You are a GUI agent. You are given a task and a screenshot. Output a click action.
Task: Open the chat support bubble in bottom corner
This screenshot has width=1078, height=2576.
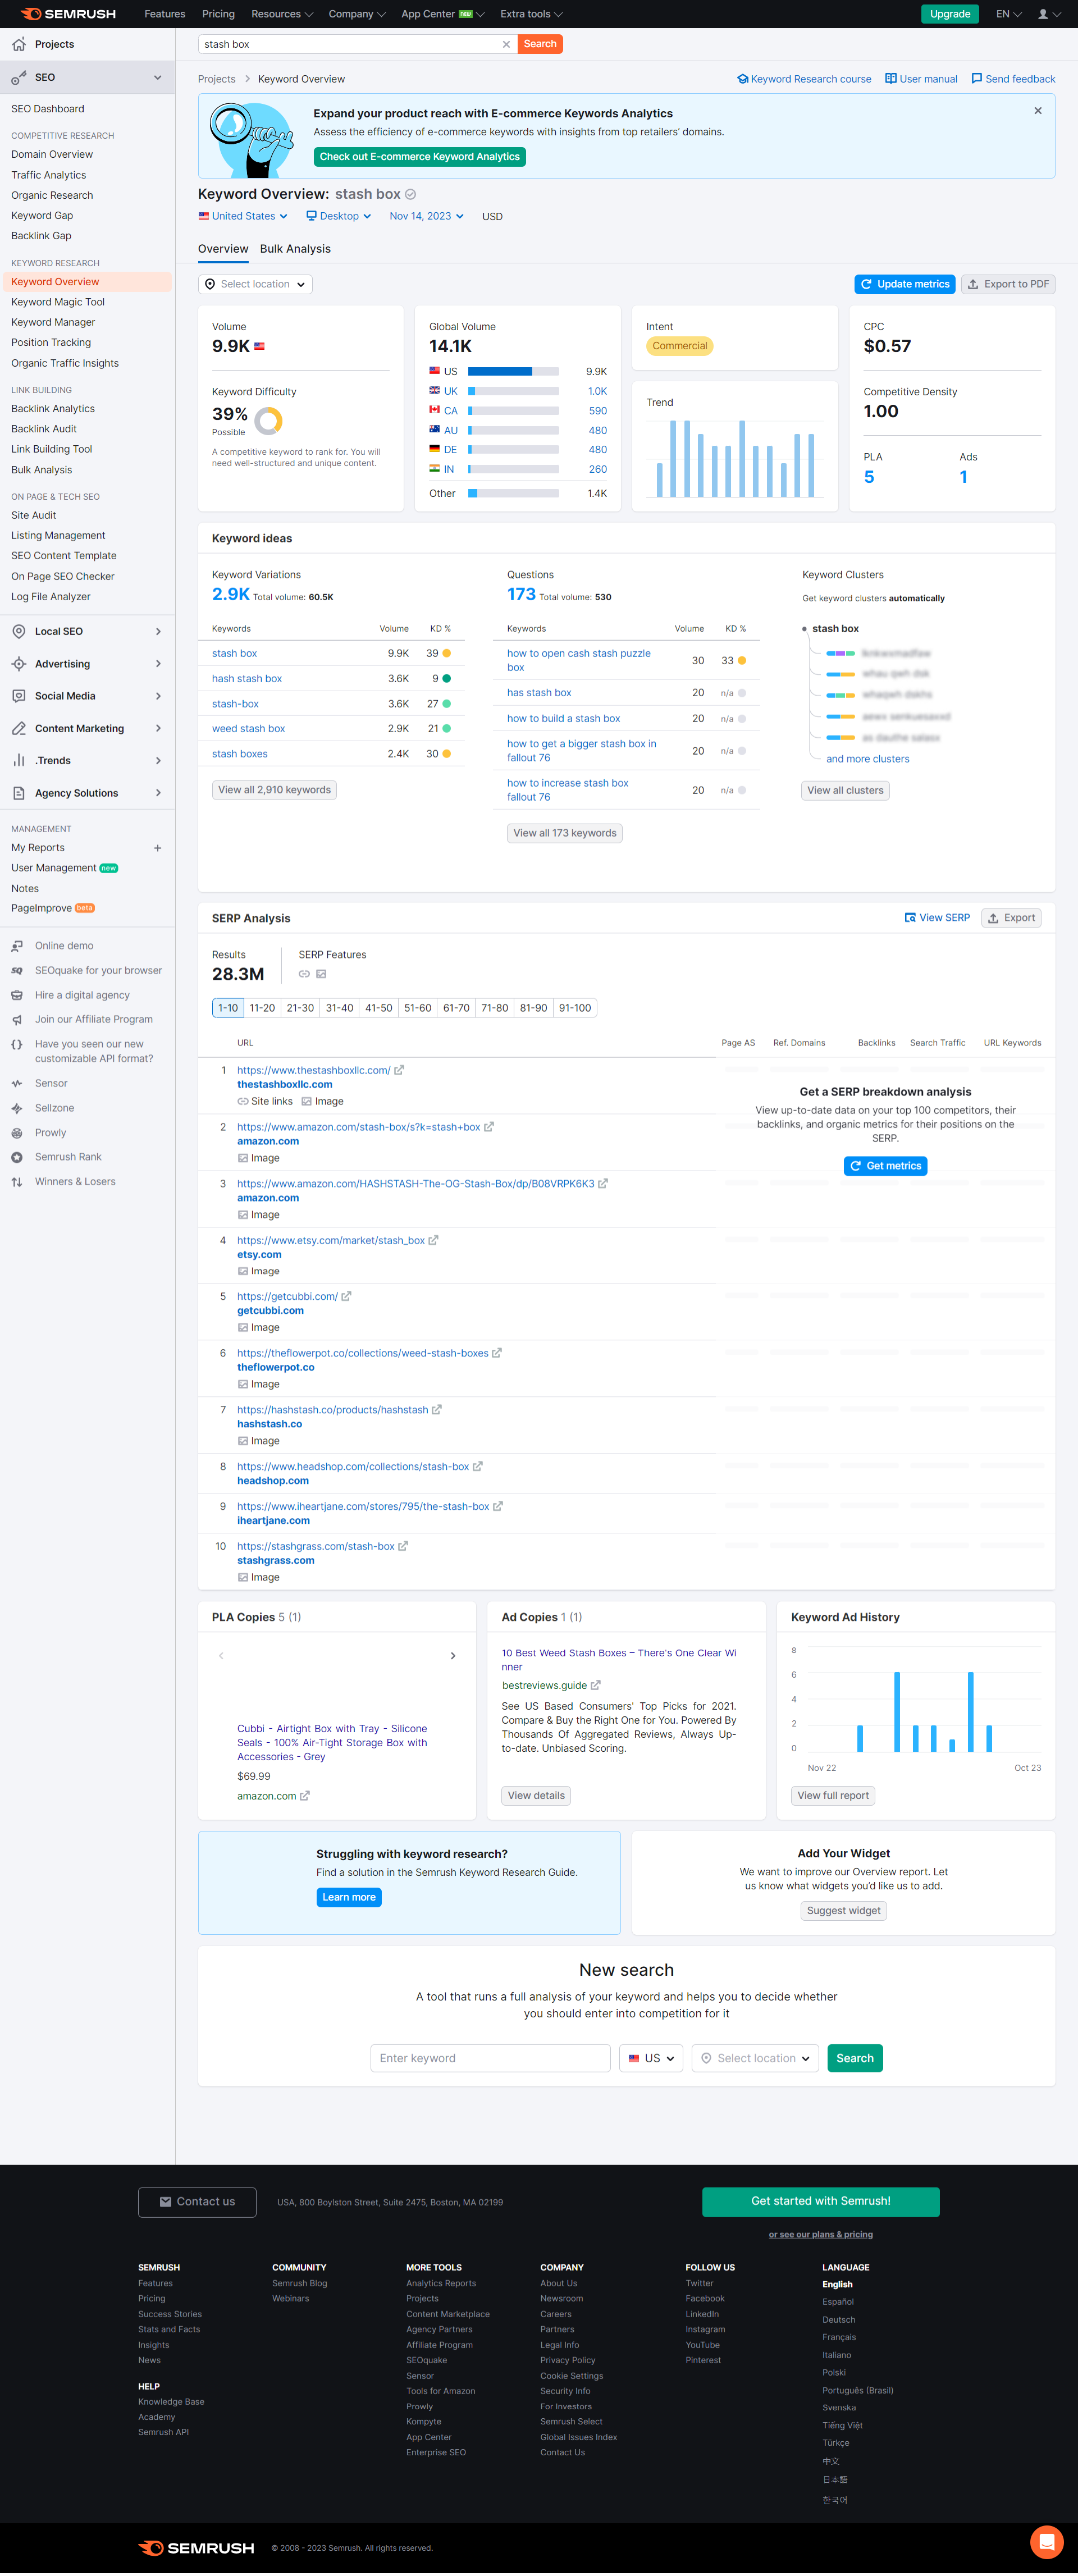[1046, 2541]
